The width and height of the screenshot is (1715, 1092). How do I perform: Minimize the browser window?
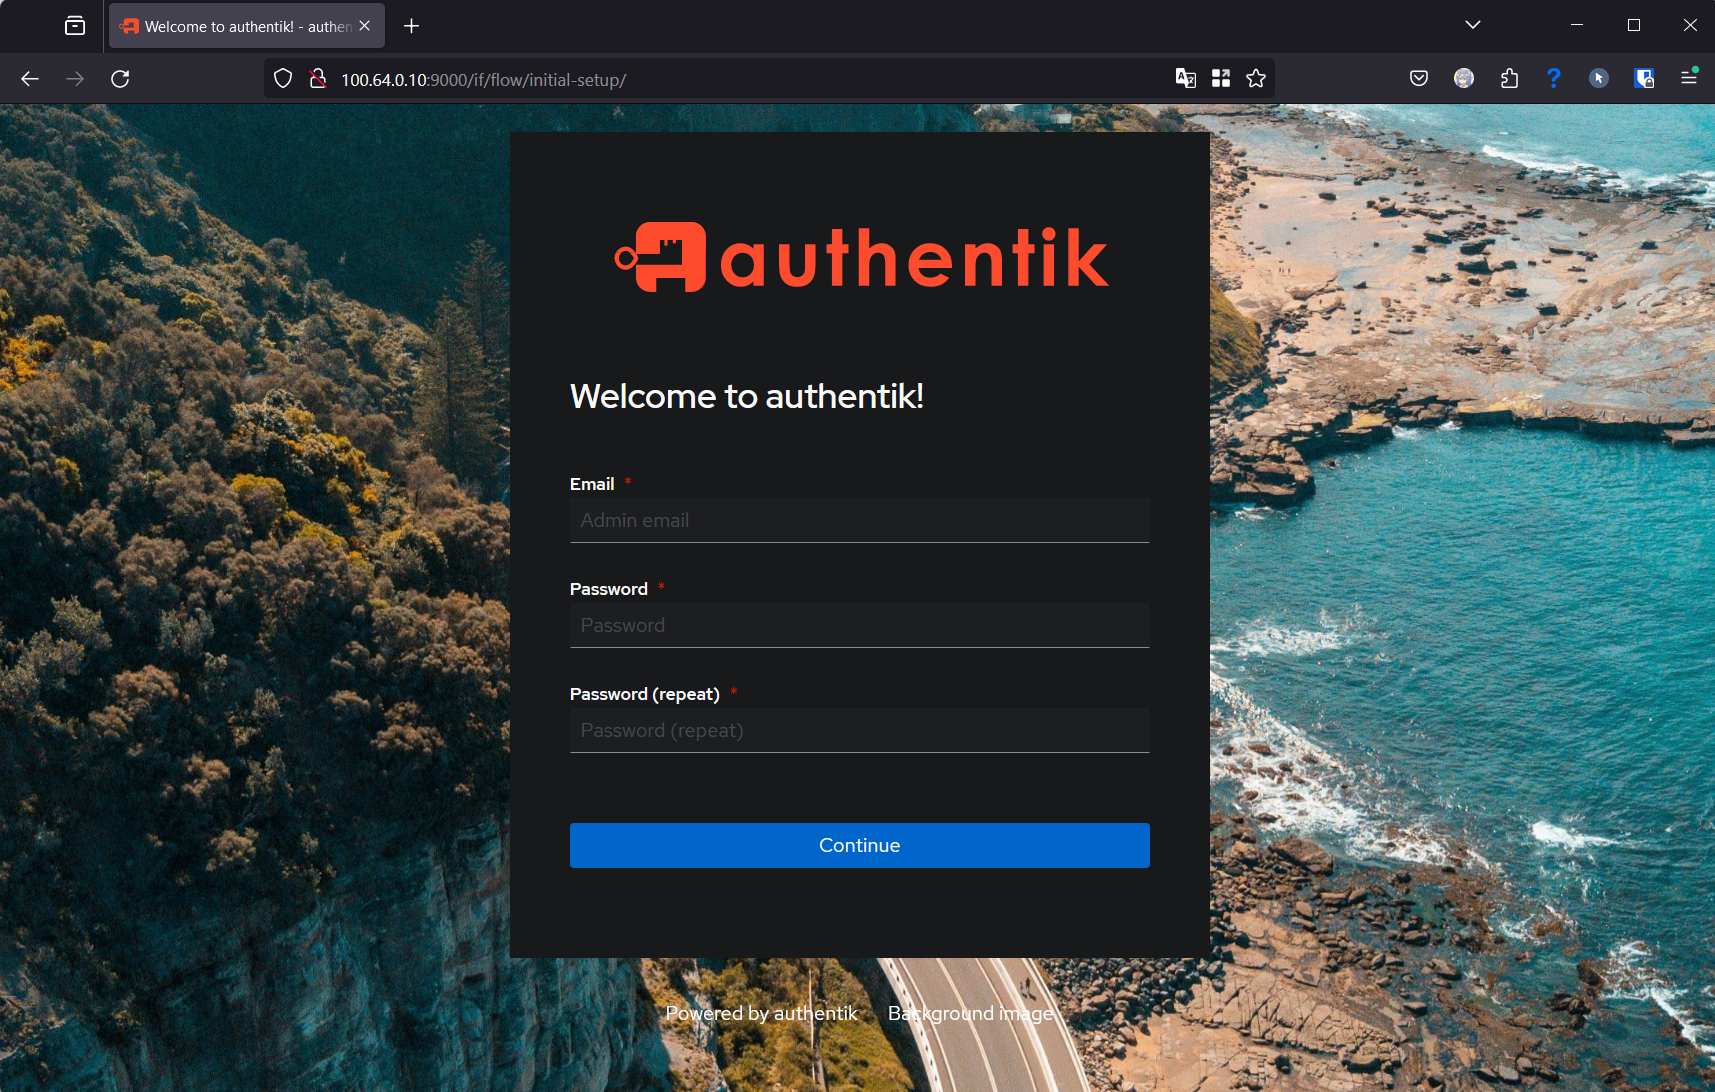pyautogui.click(x=1577, y=25)
